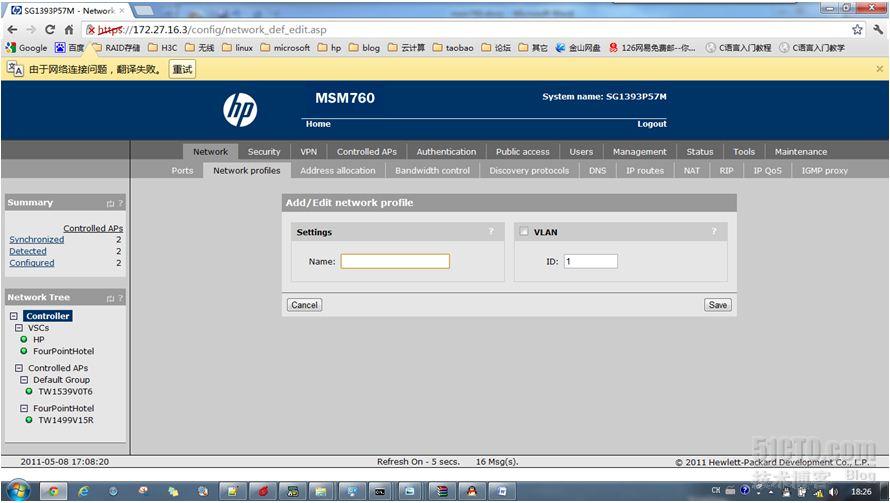Viewport: 890px width, 503px height.
Task: Open the IGMP proxy tab
Action: pyautogui.click(x=824, y=170)
